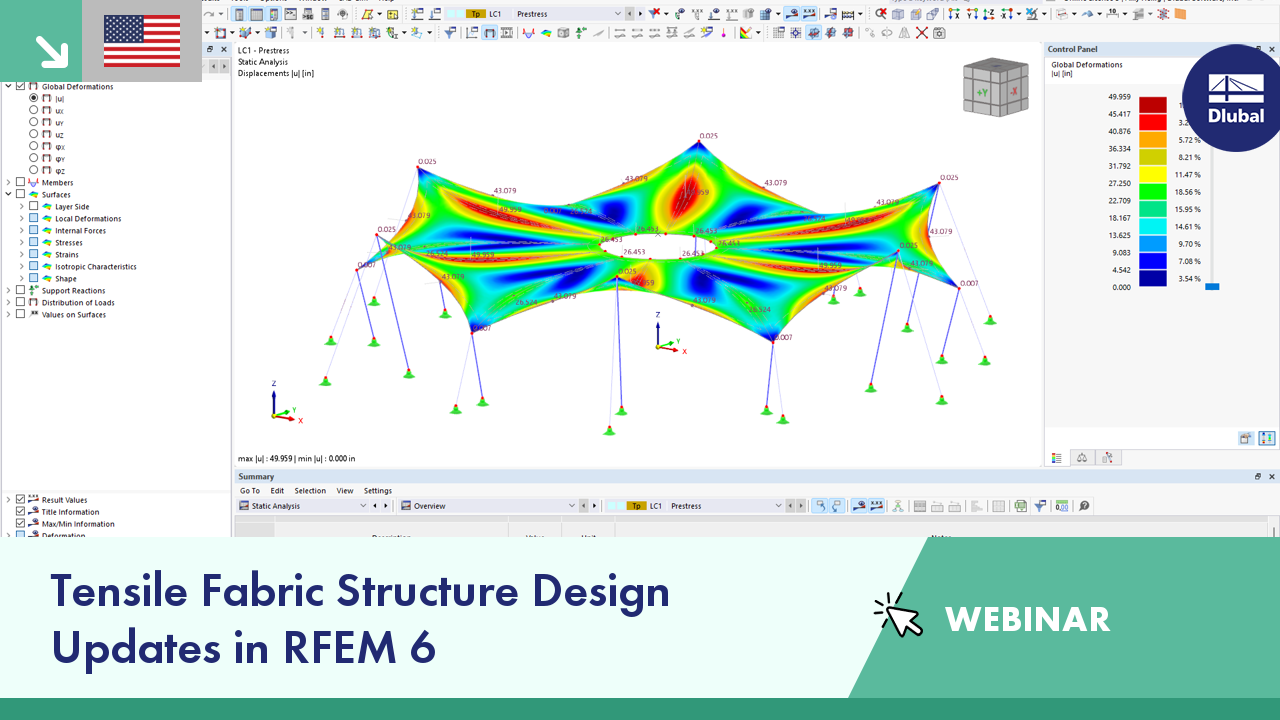This screenshot has width=1280, height=720.
Task: Click the yellow legend color at 11.47 %
Action: [x=1153, y=175]
